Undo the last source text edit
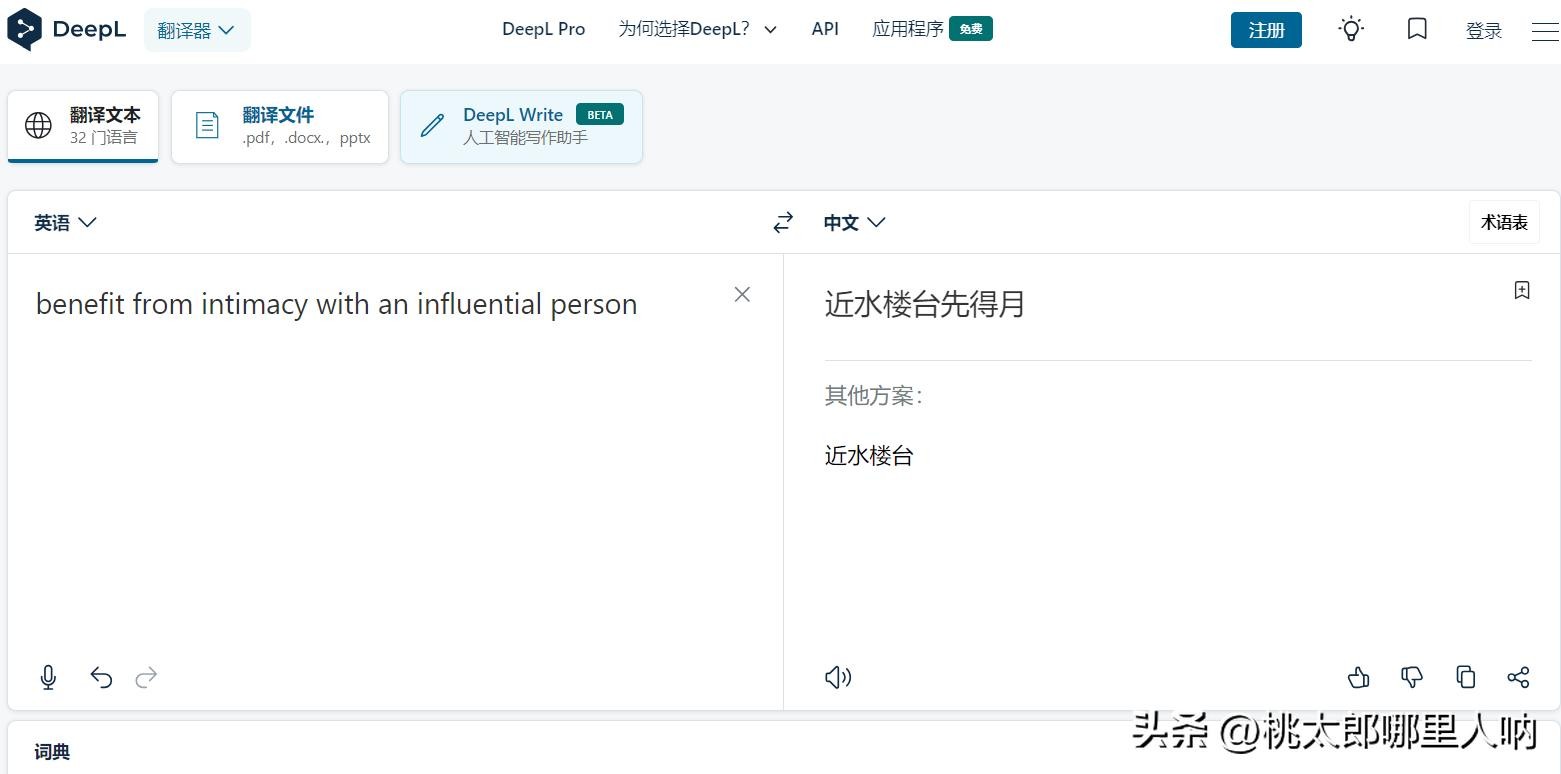The width and height of the screenshot is (1561, 774). click(x=101, y=678)
